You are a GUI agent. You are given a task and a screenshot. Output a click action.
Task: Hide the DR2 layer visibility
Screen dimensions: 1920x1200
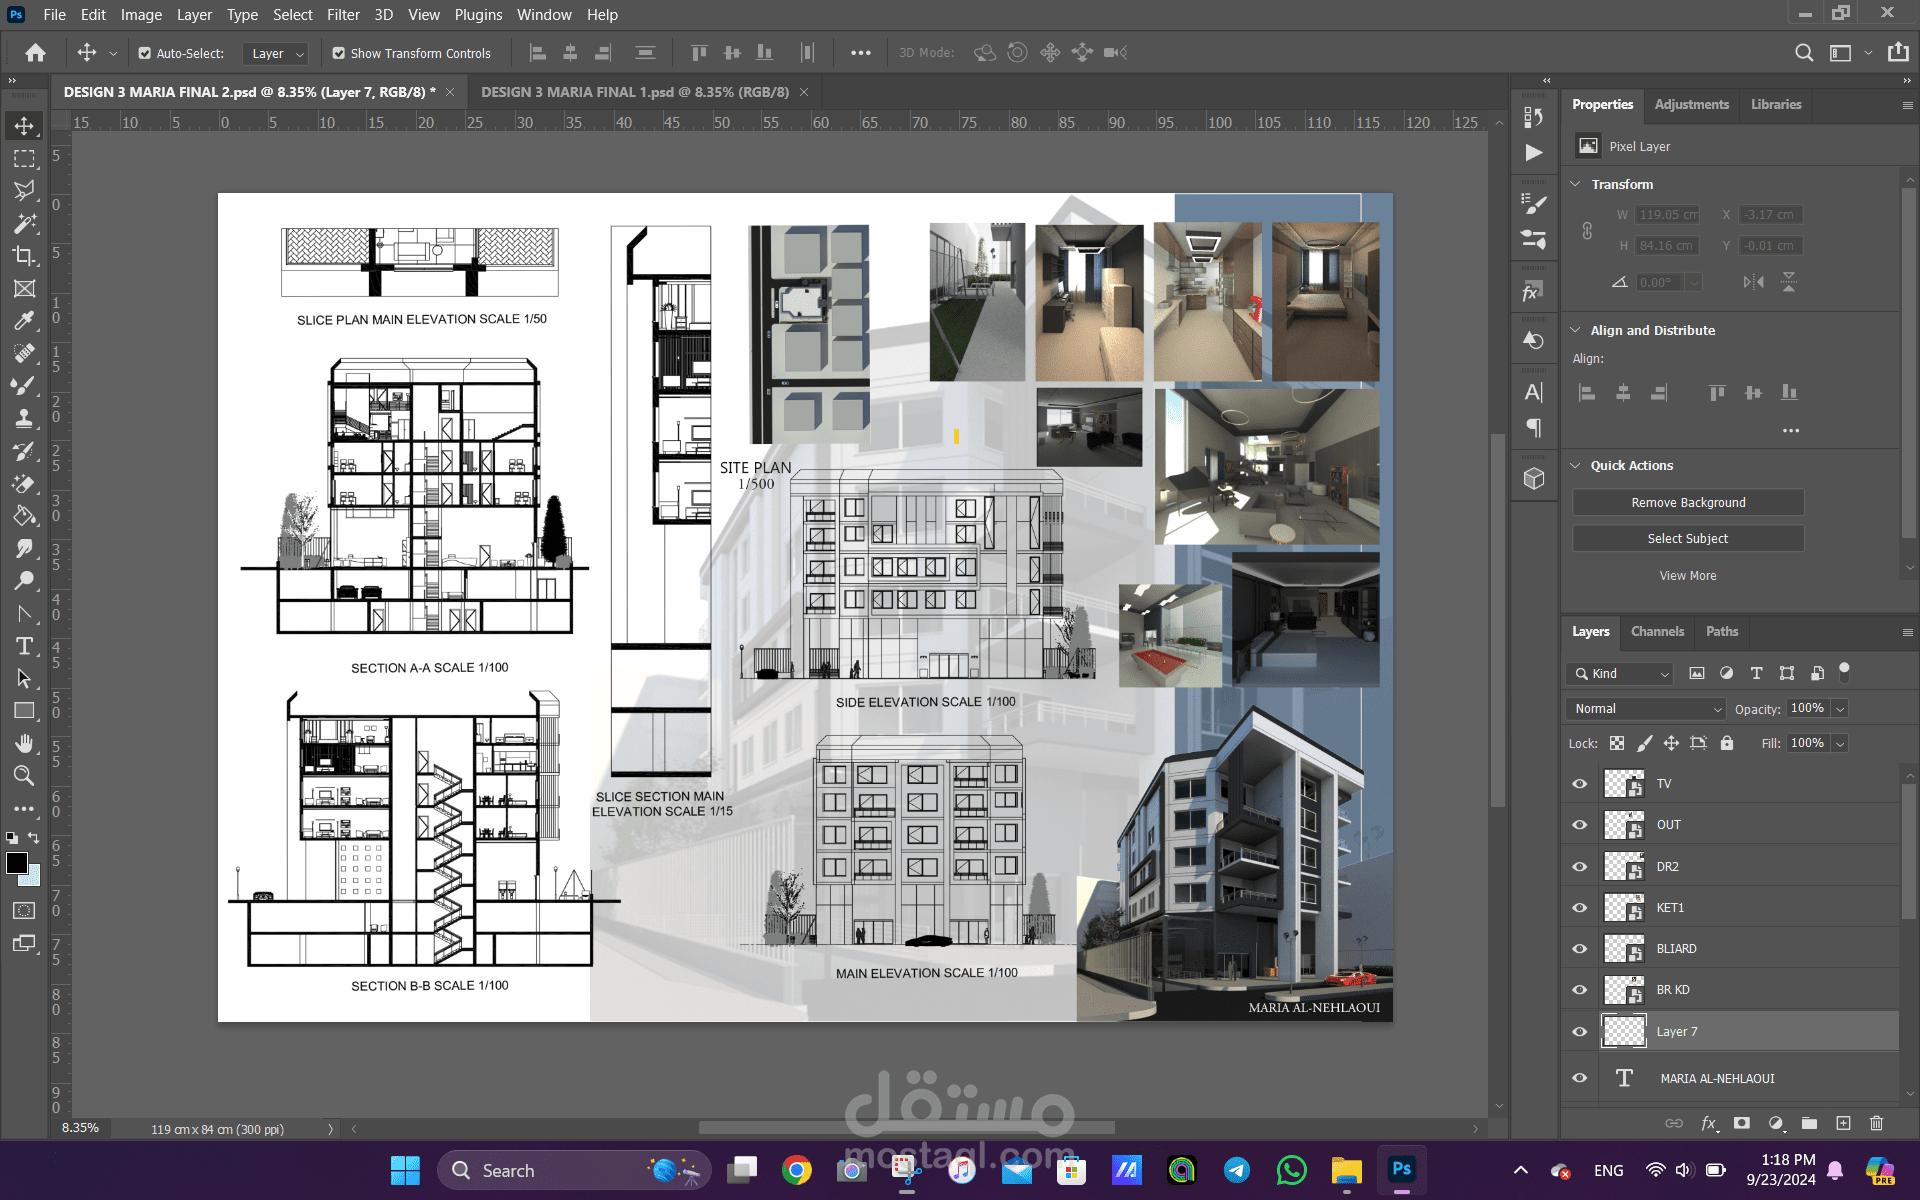click(x=1580, y=866)
